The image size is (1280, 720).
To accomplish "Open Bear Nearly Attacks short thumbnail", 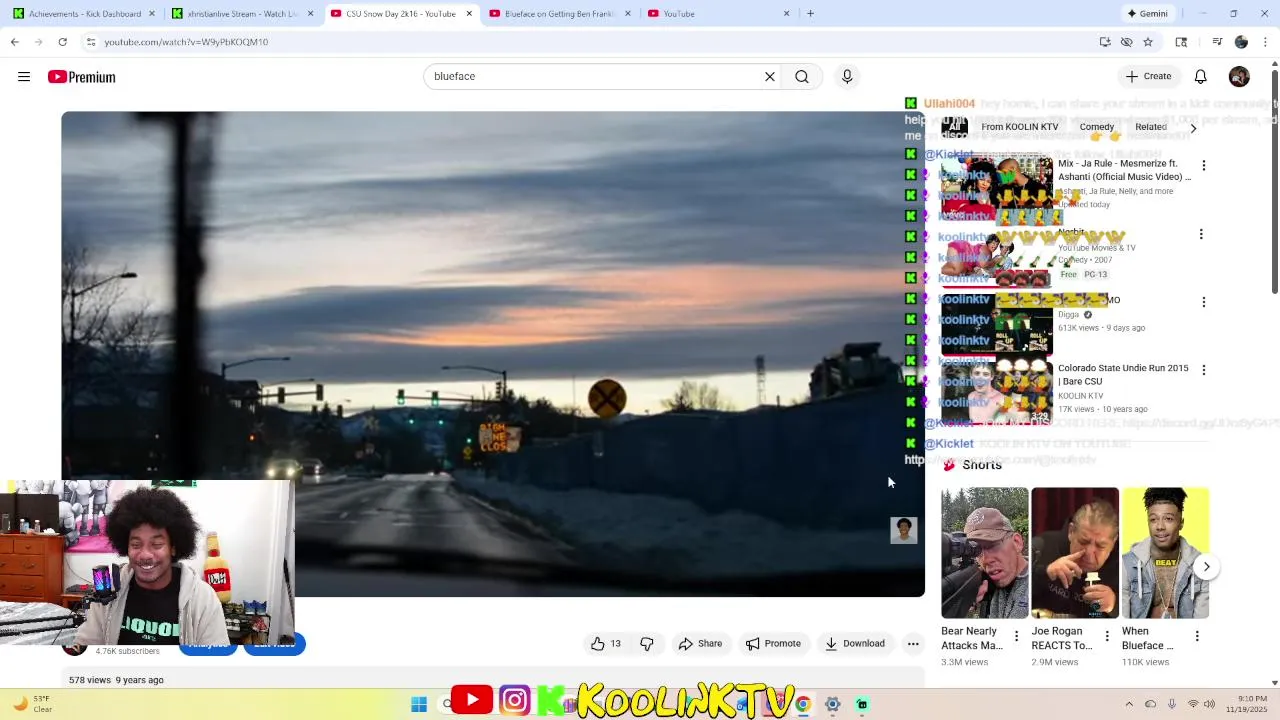I will 984,553.
